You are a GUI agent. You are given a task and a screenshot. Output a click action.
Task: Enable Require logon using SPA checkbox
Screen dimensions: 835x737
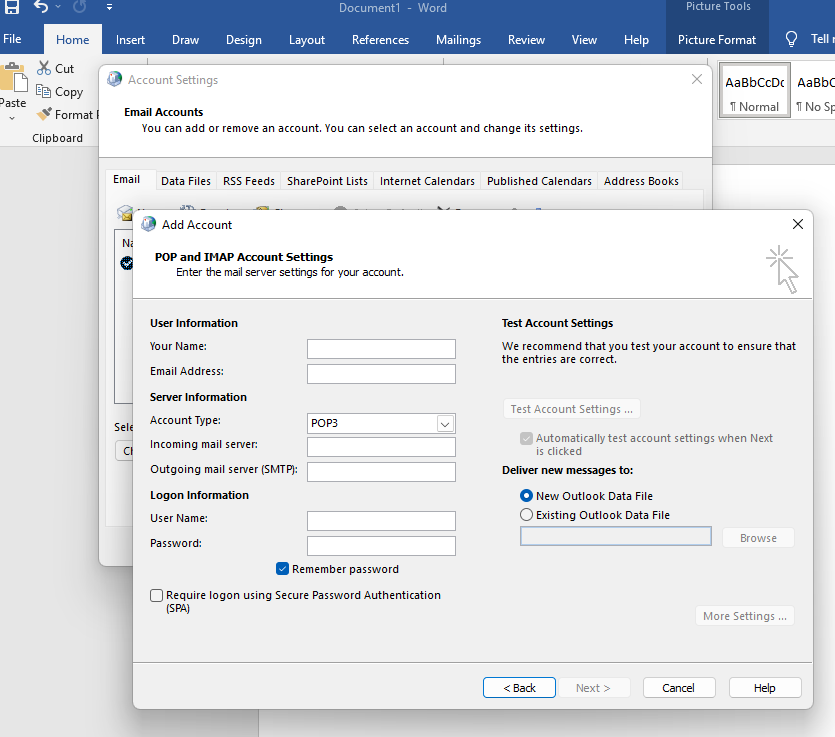157,595
